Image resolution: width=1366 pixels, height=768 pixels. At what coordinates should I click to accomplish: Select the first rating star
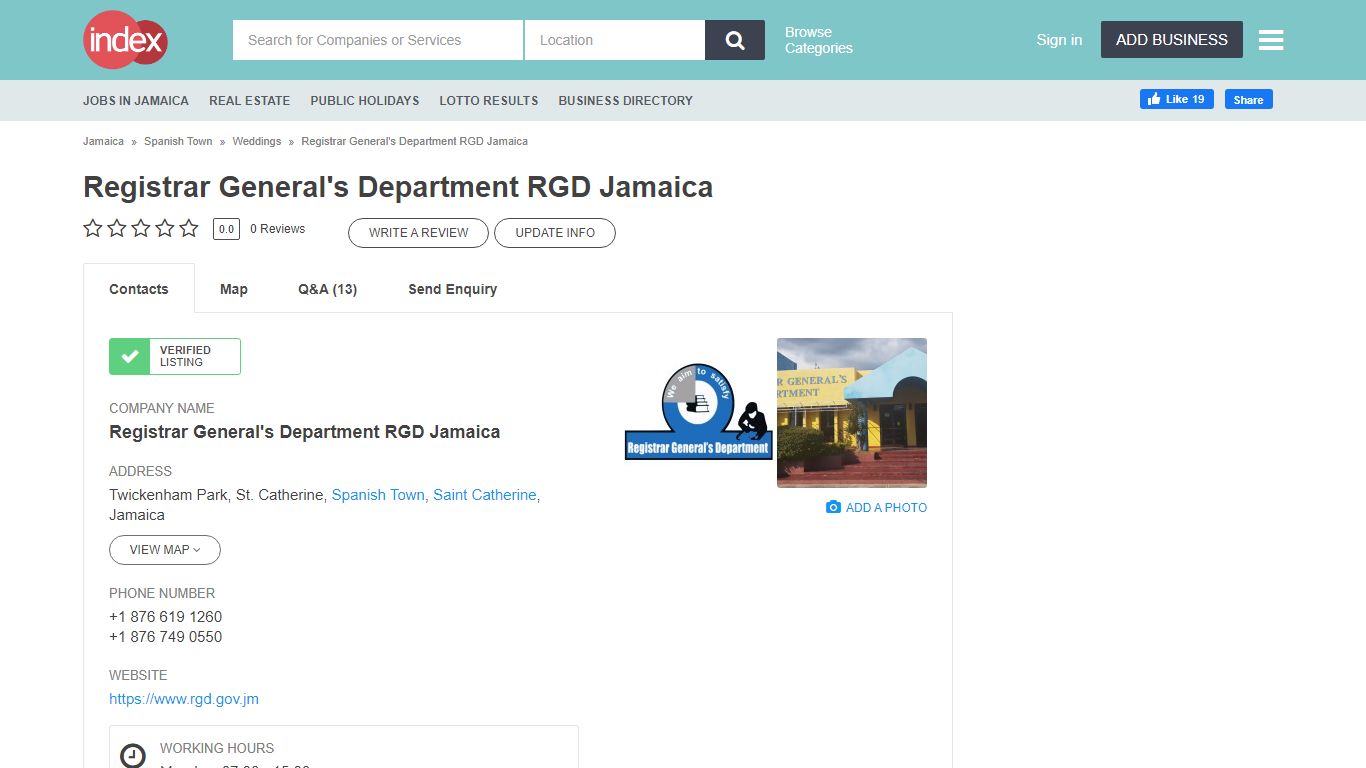93,228
